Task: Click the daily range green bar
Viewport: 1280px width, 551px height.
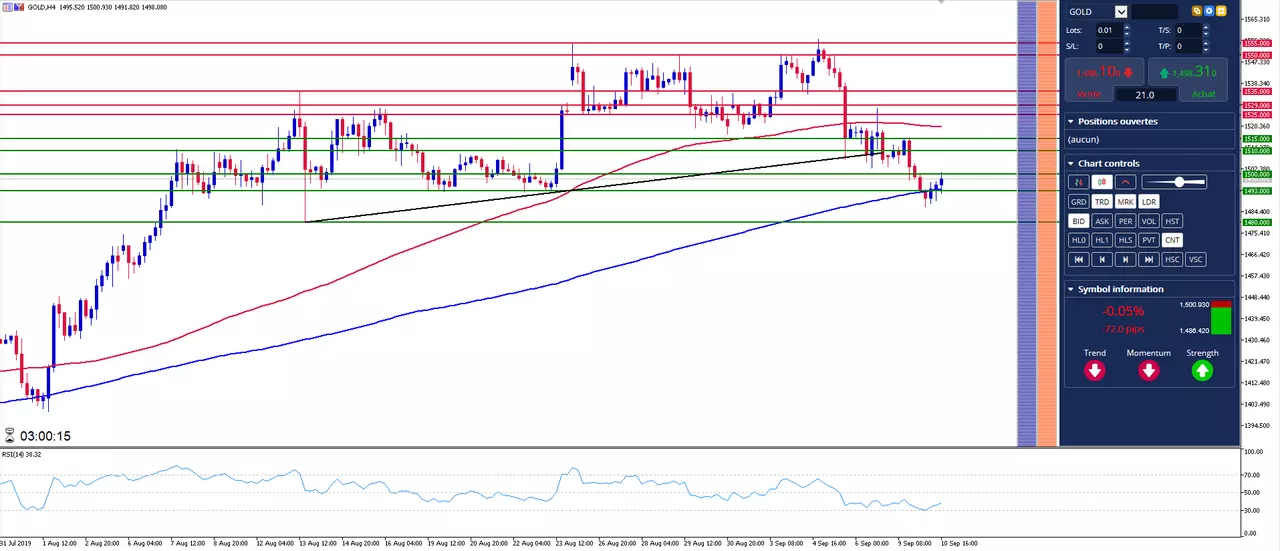Action: click(1221, 321)
